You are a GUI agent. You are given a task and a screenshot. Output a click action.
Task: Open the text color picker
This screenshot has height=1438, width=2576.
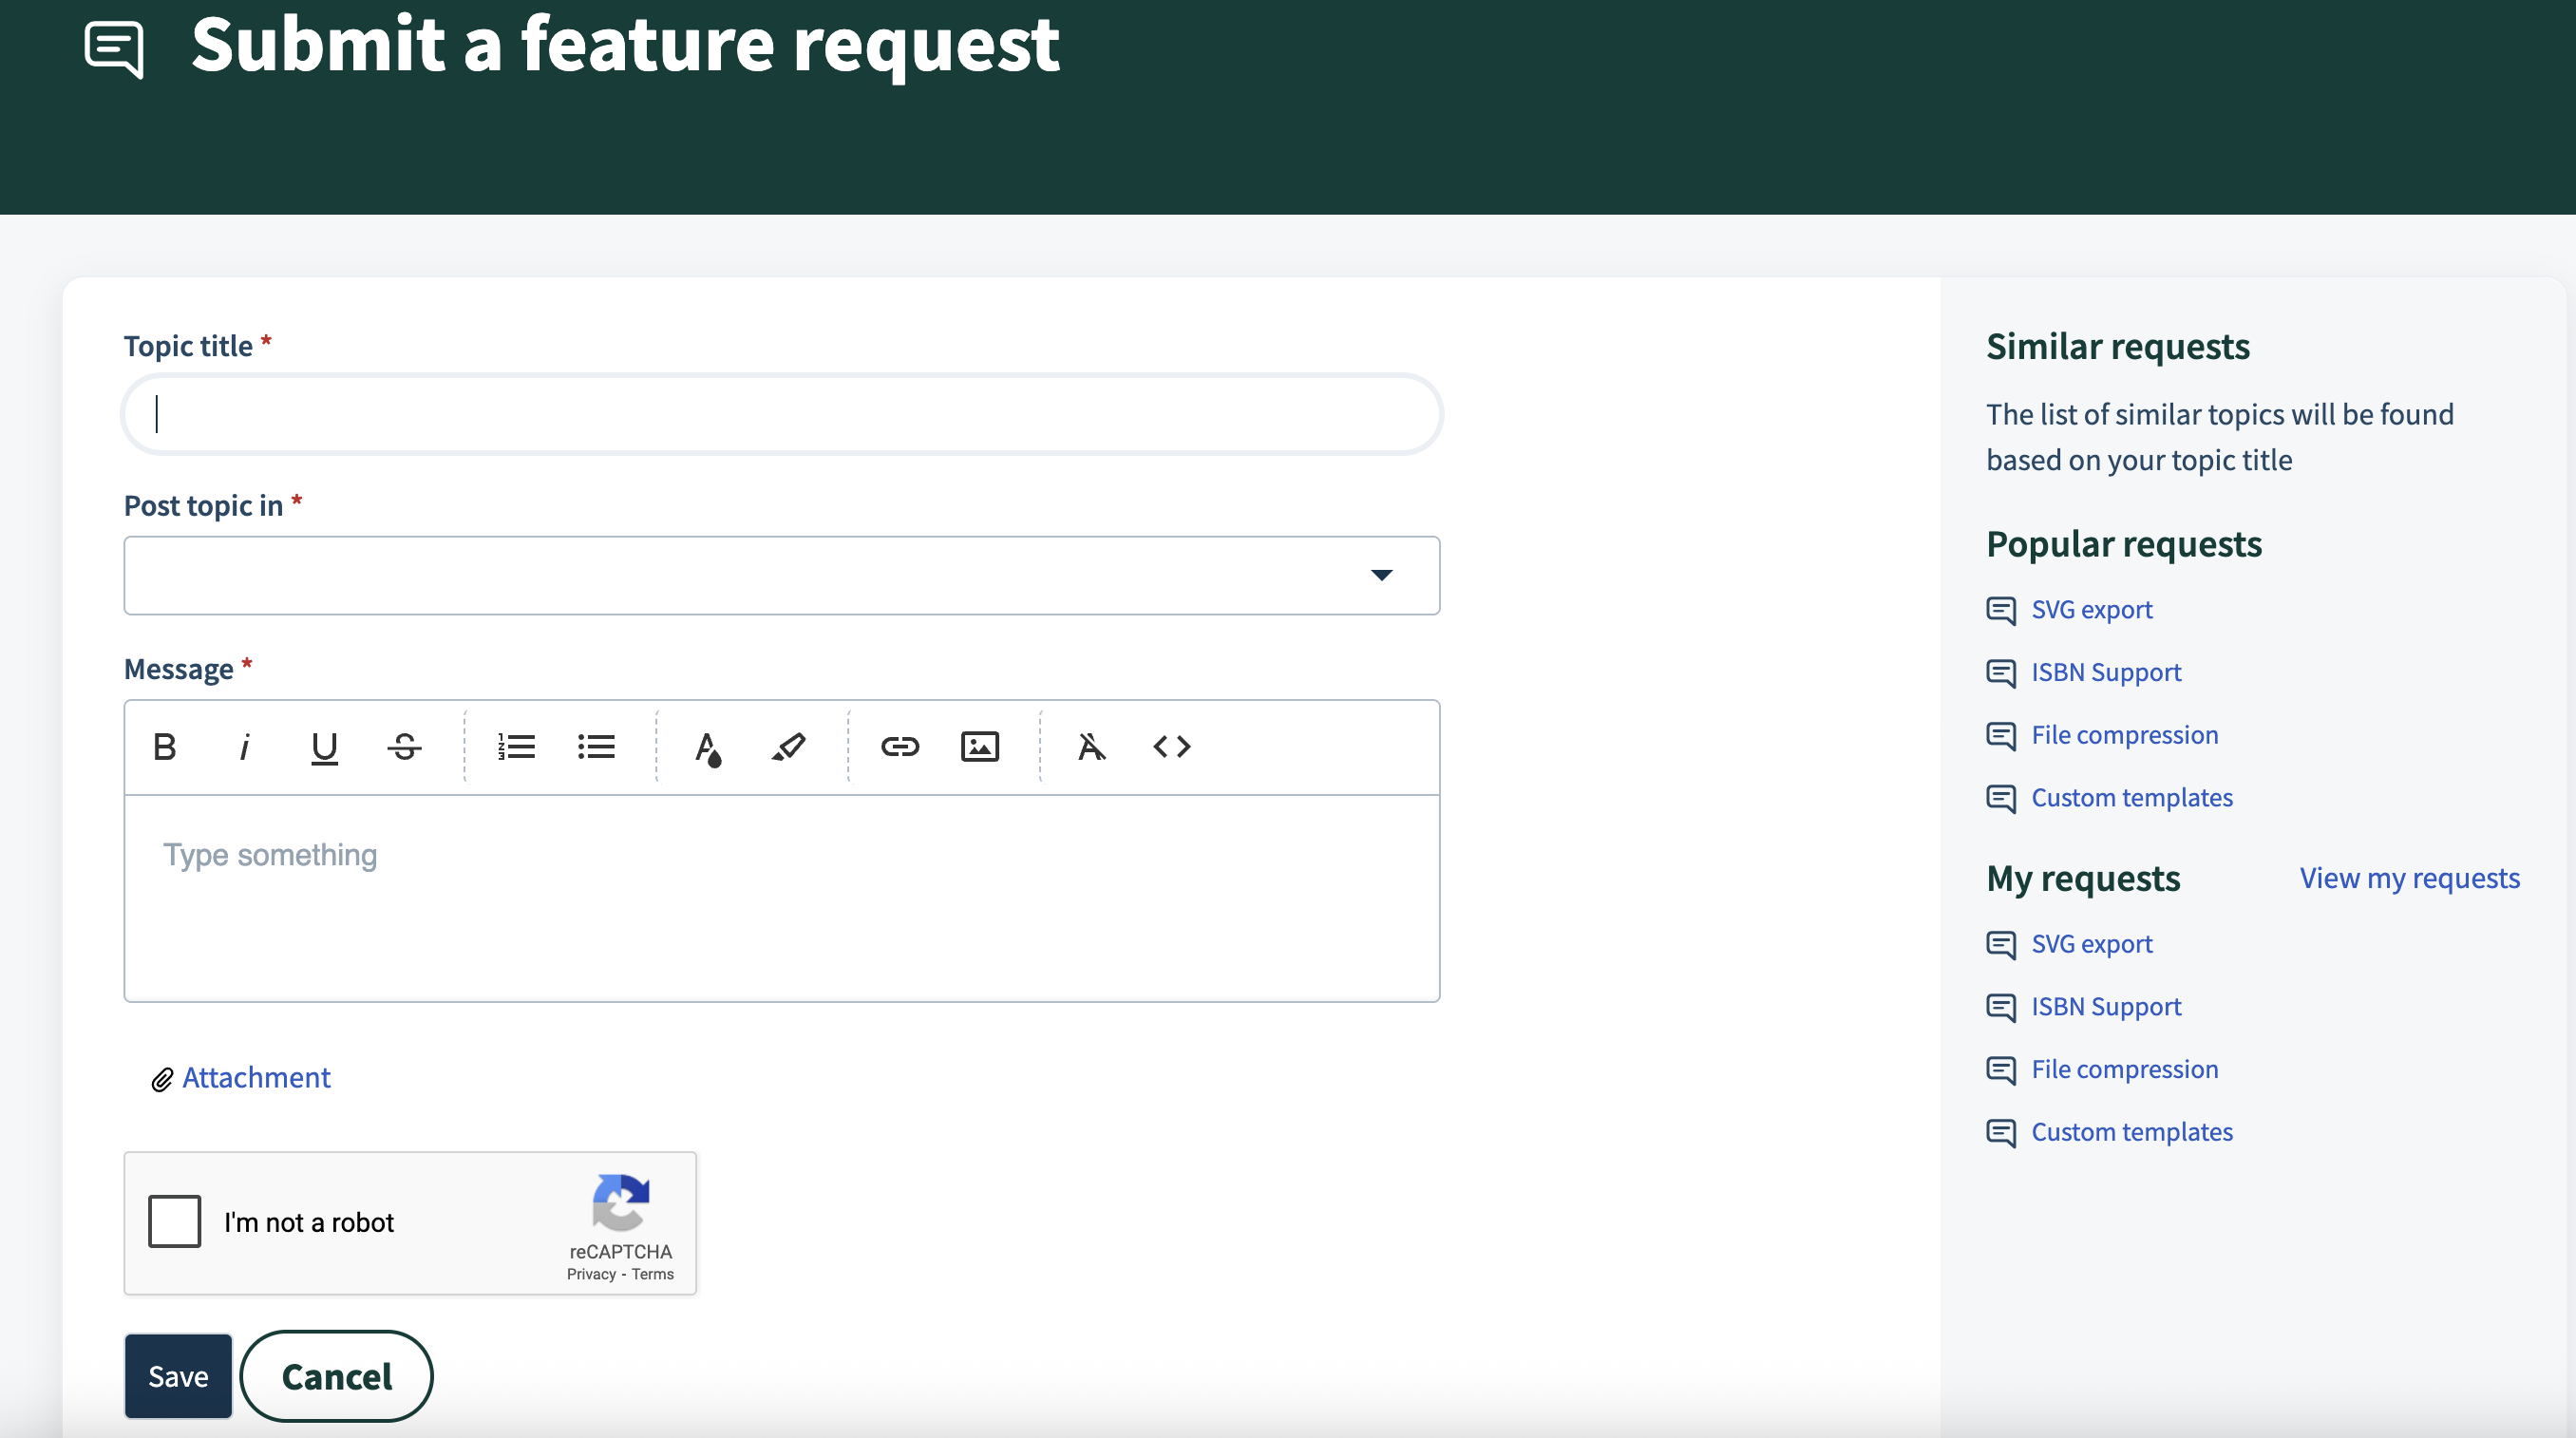click(708, 747)
